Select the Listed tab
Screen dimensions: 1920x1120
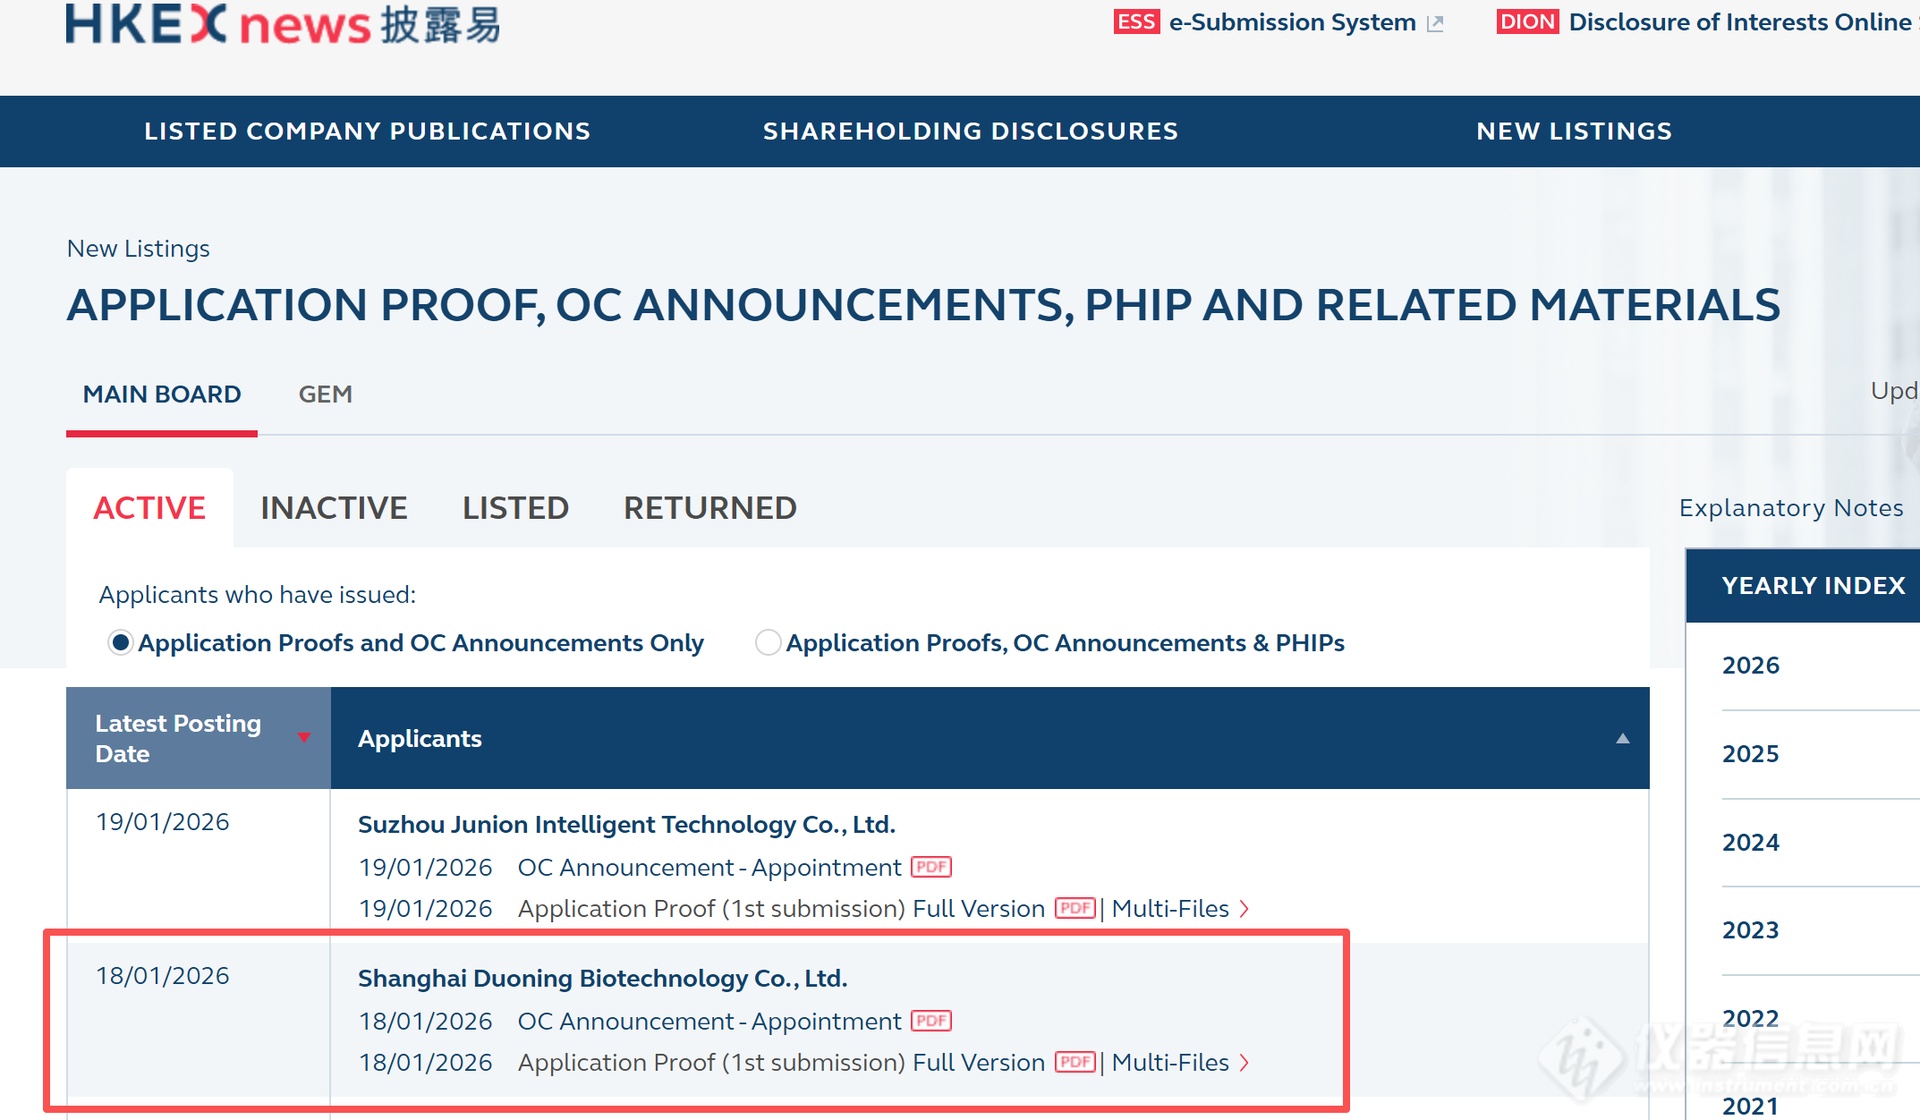point(515,508)
